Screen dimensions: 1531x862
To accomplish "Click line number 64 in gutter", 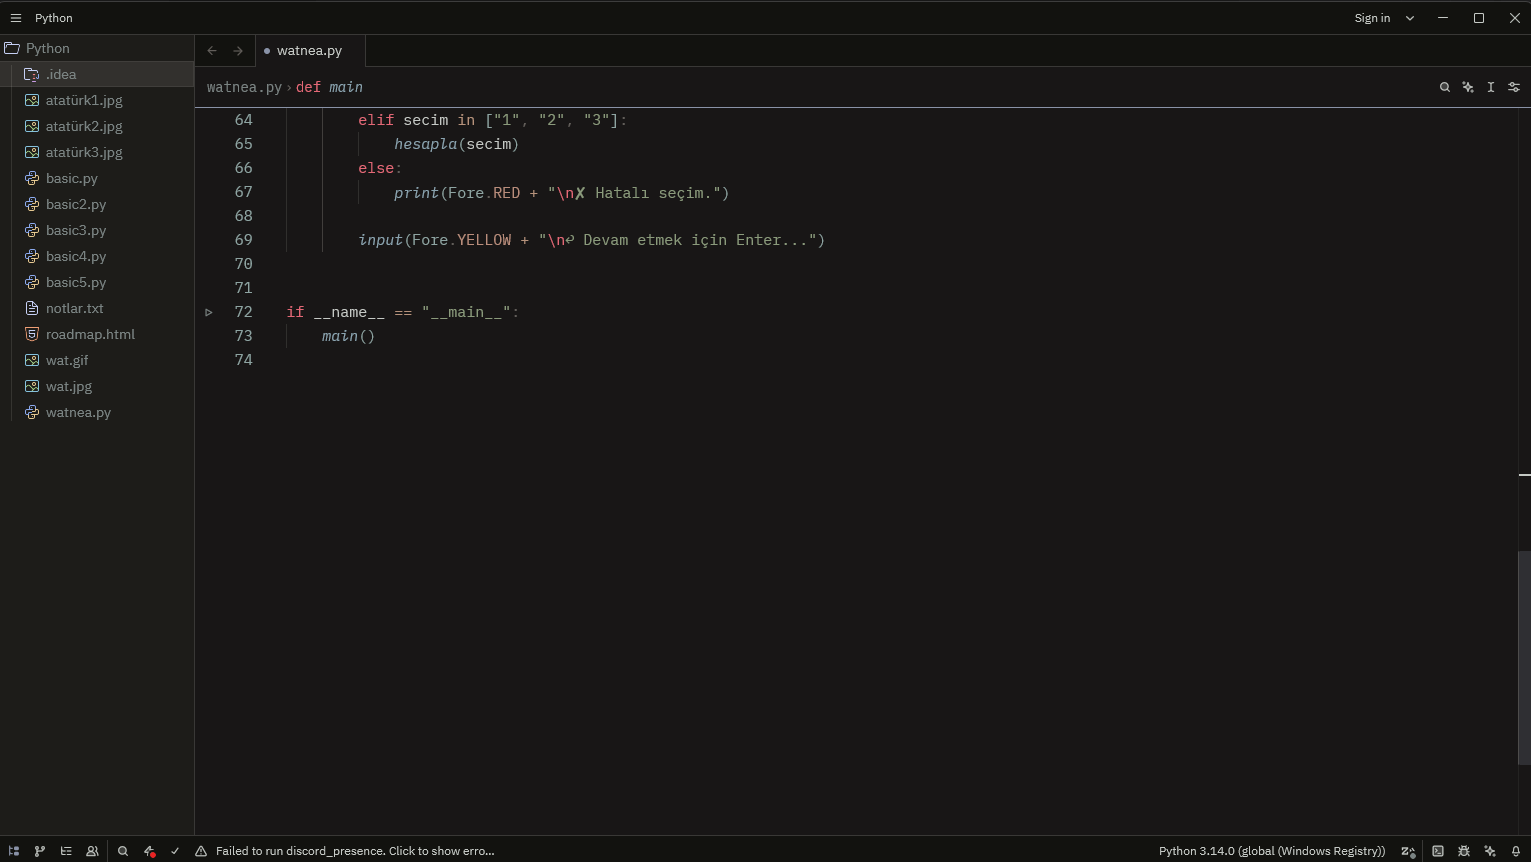I will (243, 120).
